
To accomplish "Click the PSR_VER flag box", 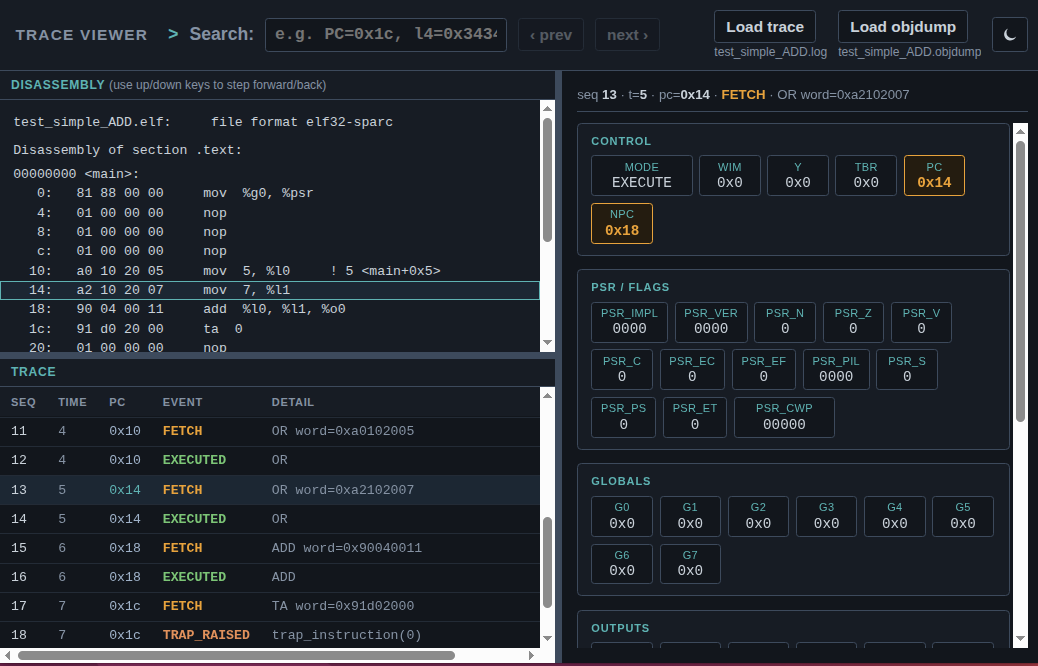I will 711,322.
